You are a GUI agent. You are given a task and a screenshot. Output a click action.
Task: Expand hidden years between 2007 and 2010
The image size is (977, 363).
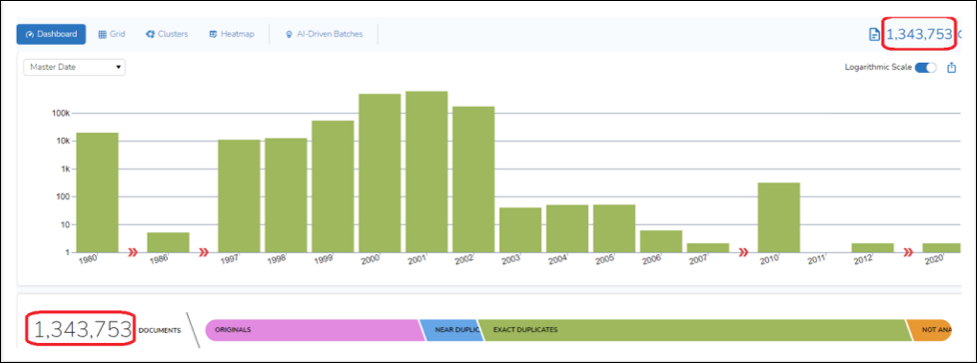tap(743, 252)
